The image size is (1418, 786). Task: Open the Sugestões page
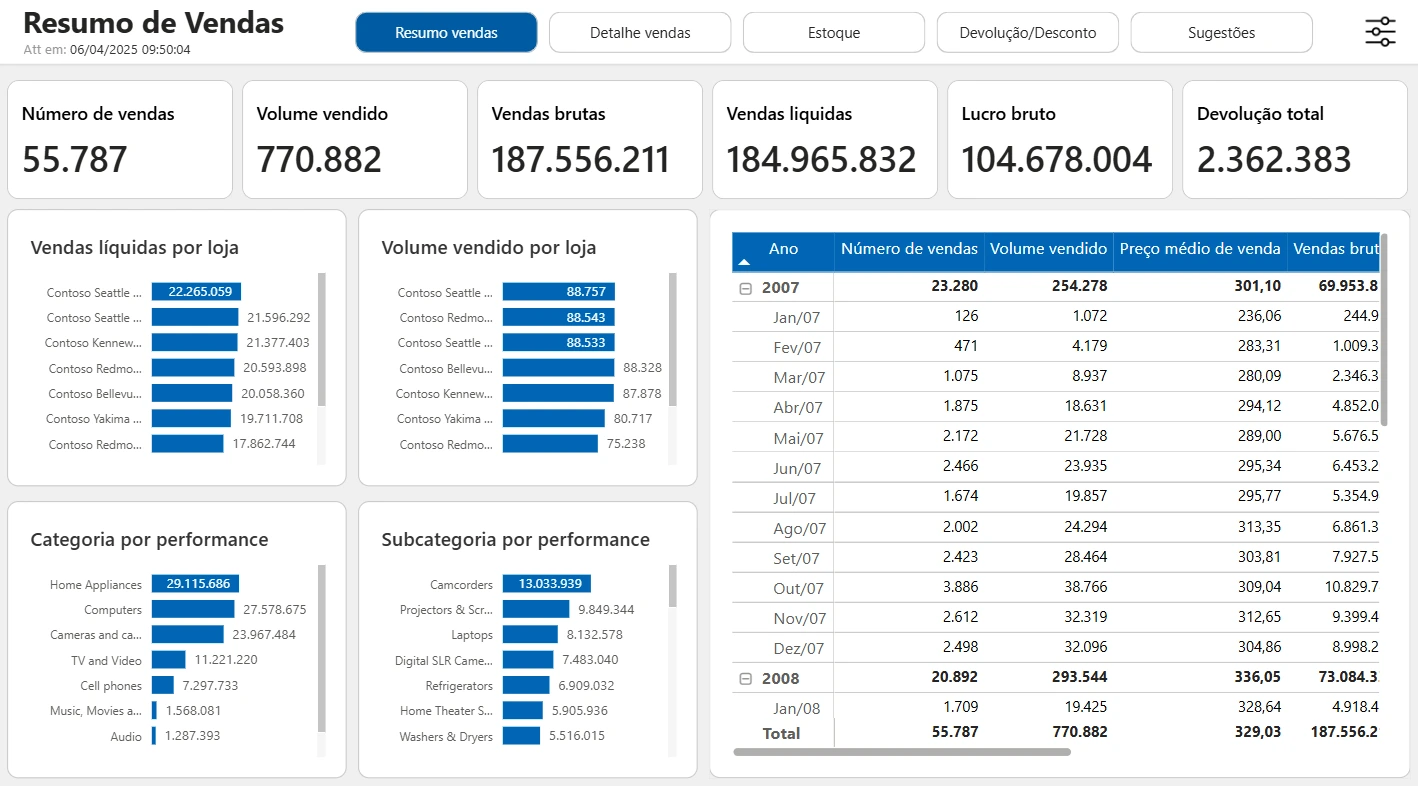tap(1222, 33)
